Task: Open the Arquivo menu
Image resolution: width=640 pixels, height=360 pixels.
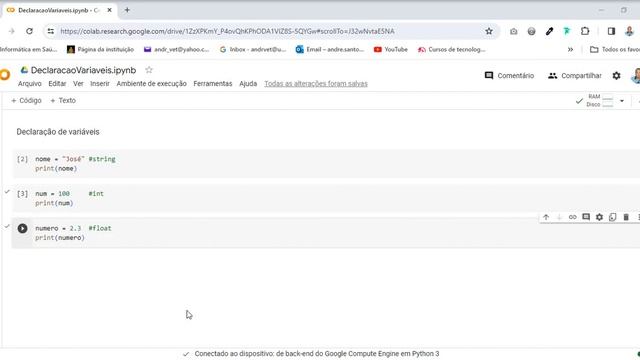Action: click(x=30, y=84)
